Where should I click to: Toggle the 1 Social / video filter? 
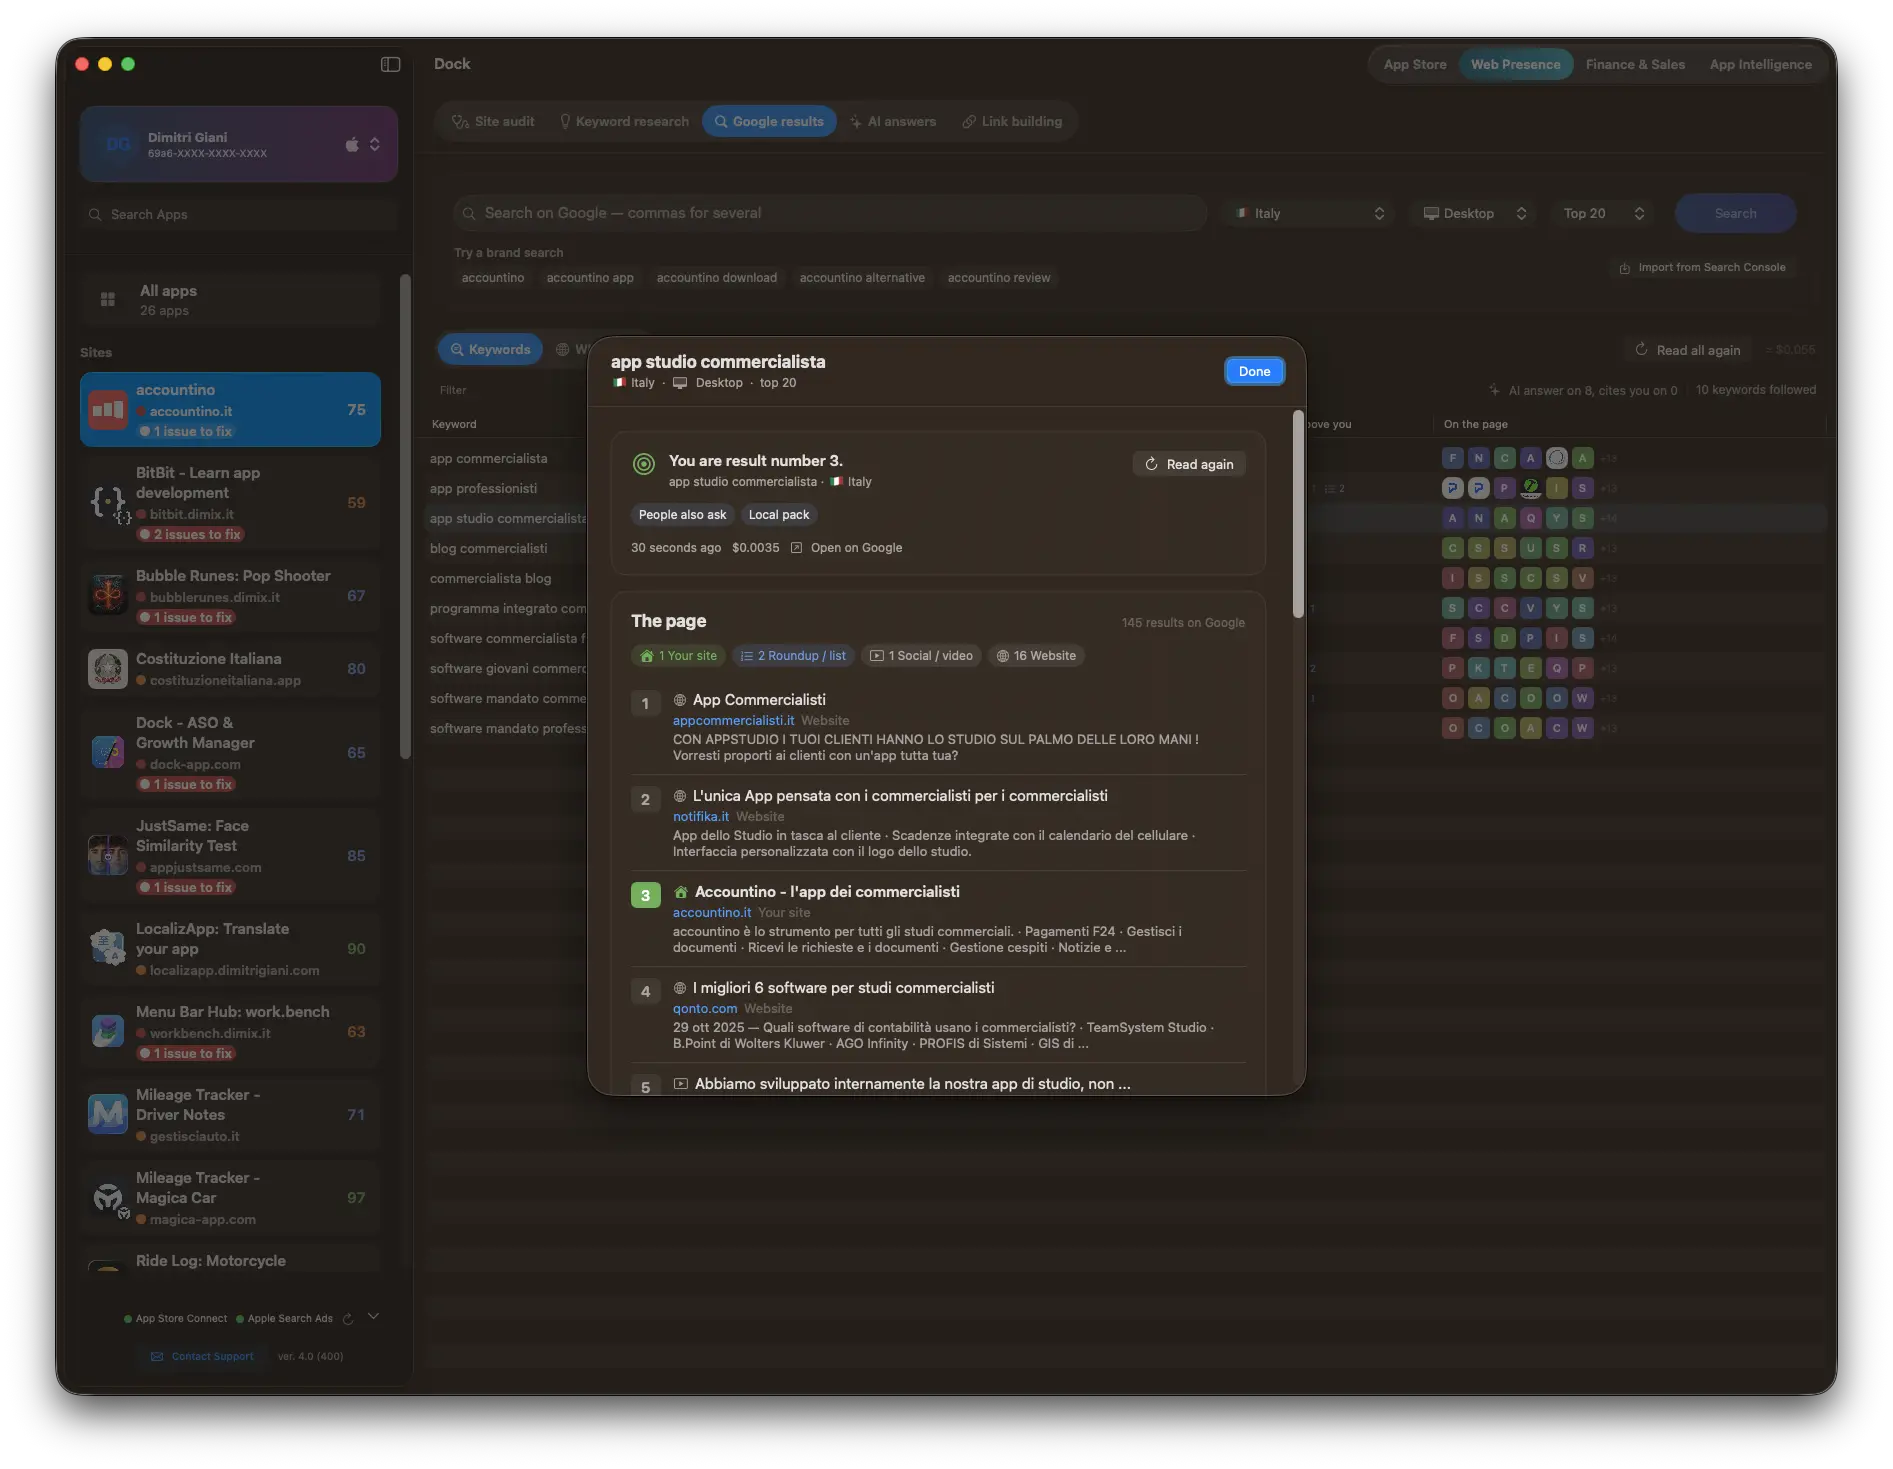[x=921, y=656]
